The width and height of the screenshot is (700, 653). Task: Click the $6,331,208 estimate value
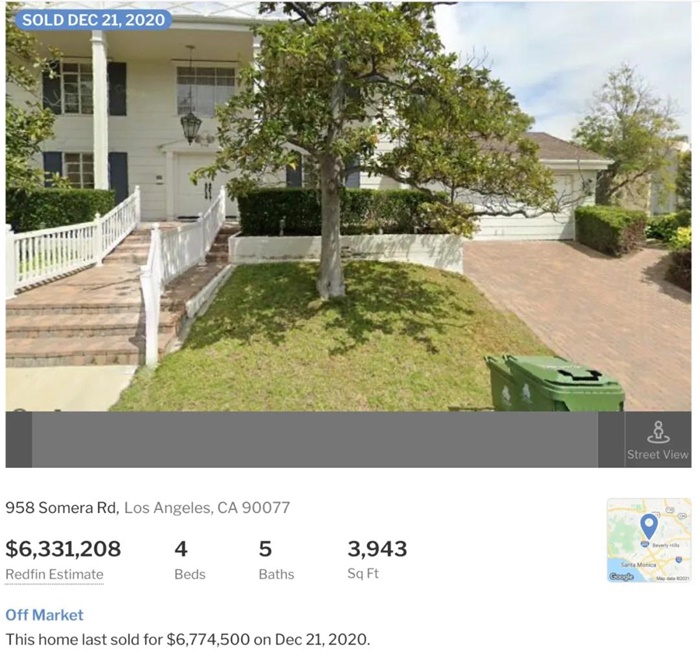tap(63, 549)
